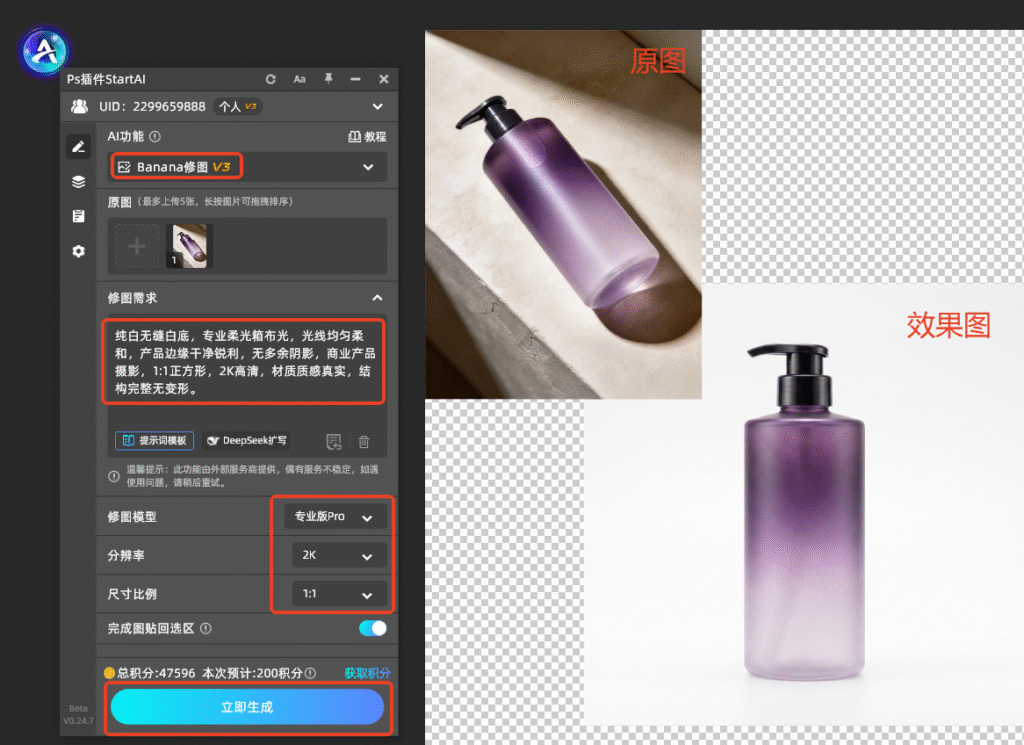The height and width of the screenshot is (745, 1024).
Task: Click info icon after 本次预计:200积分
Action: (310, 673)
